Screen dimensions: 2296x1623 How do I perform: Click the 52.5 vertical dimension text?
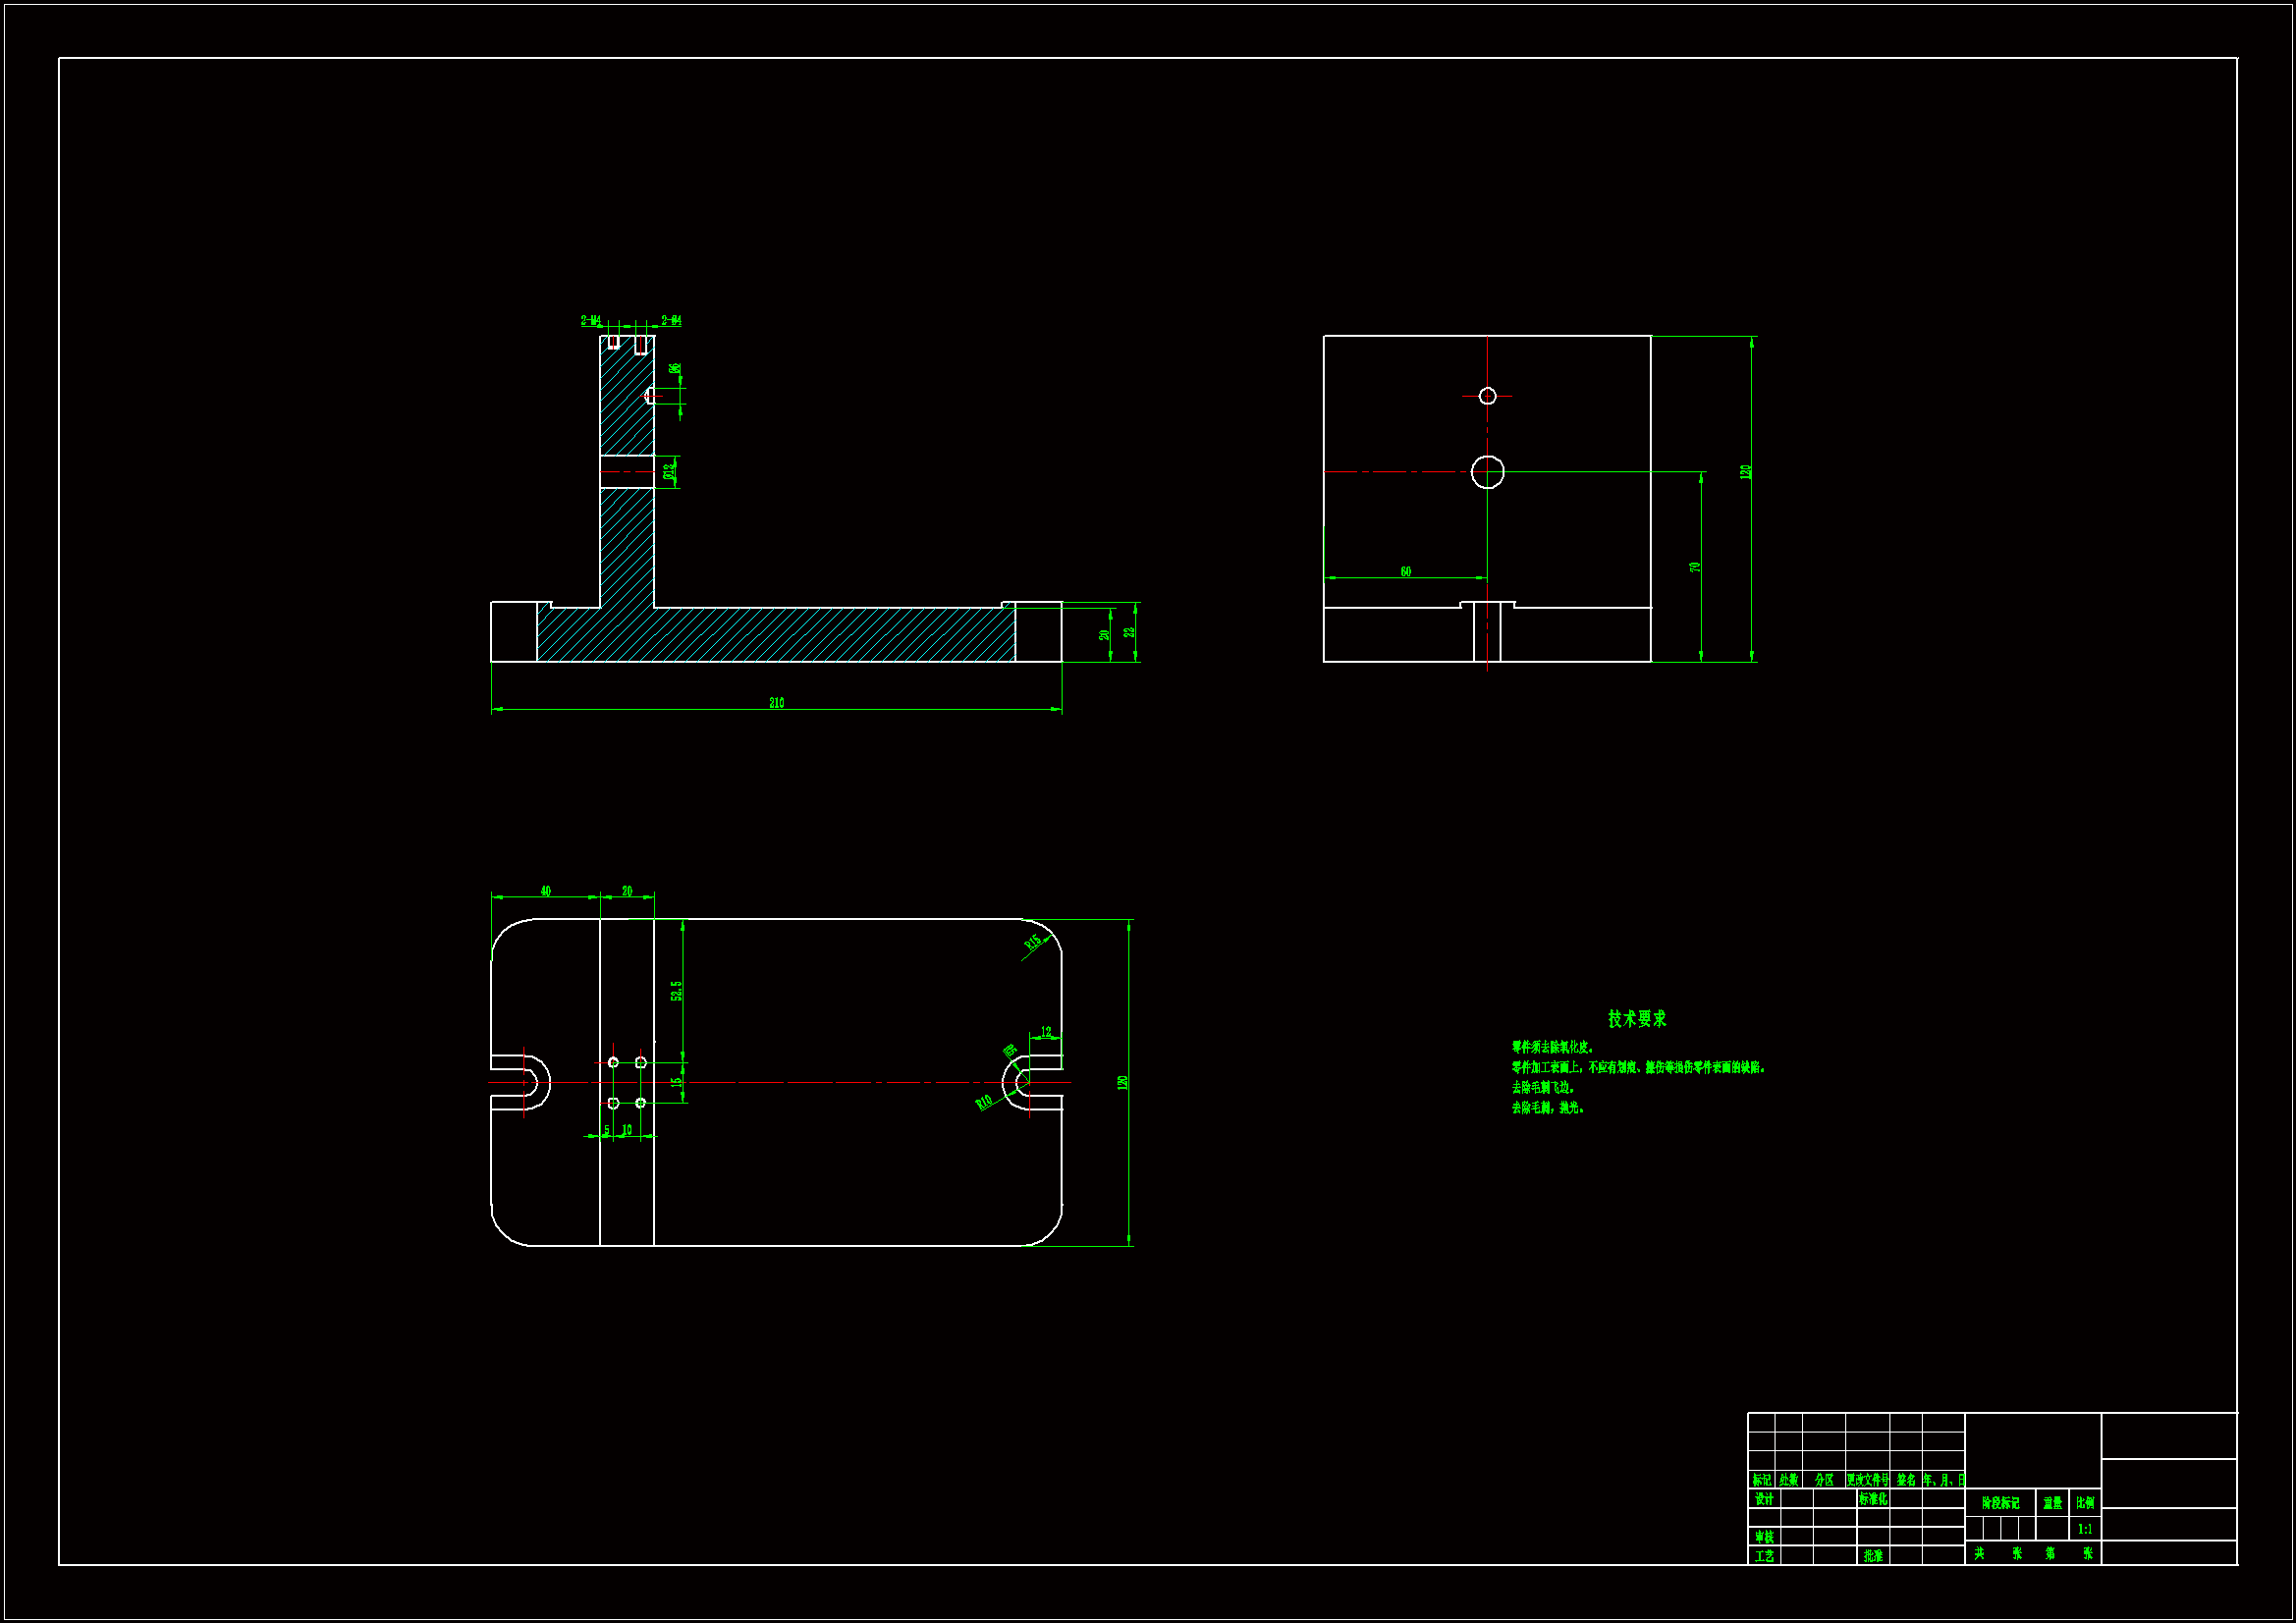click(677, 991)
